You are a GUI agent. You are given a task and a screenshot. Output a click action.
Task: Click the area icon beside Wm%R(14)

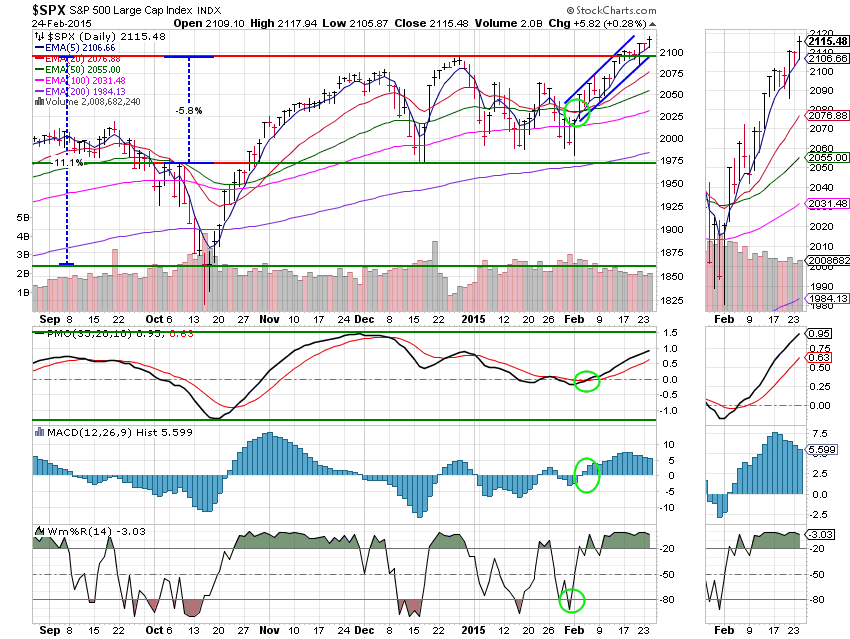[39, 531]
